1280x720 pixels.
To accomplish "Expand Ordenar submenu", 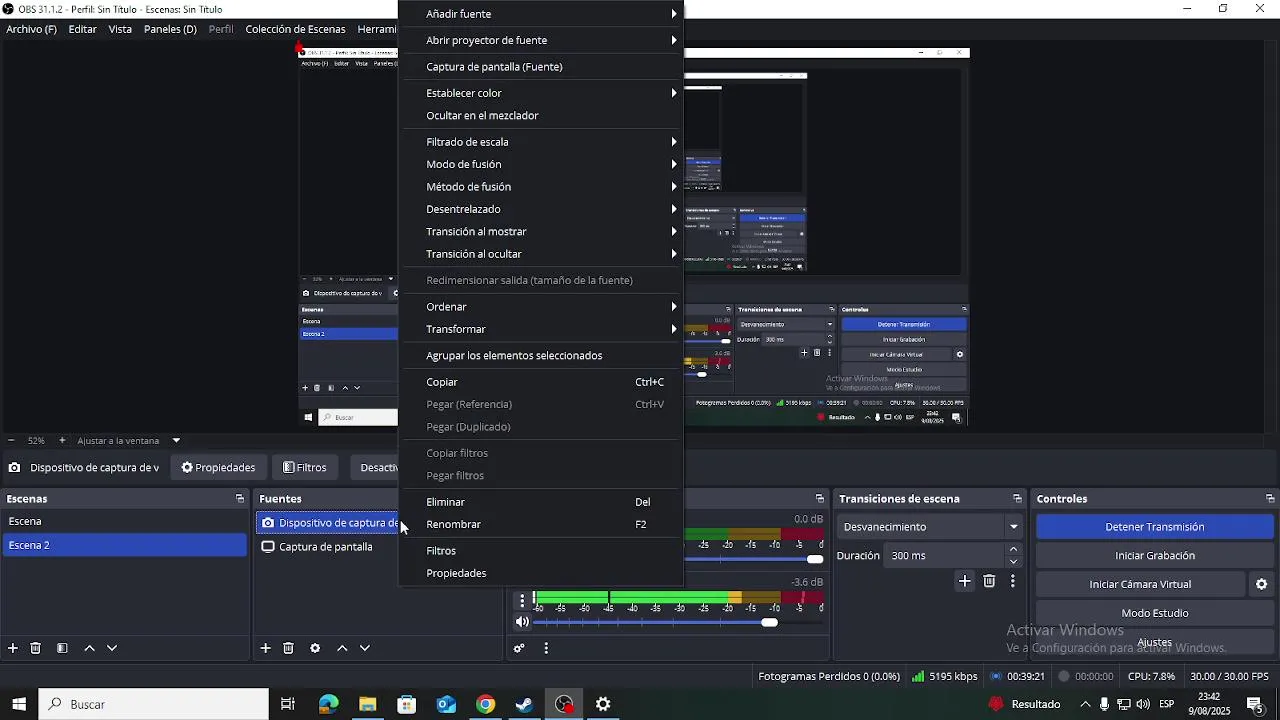I will tap(541, 307).
